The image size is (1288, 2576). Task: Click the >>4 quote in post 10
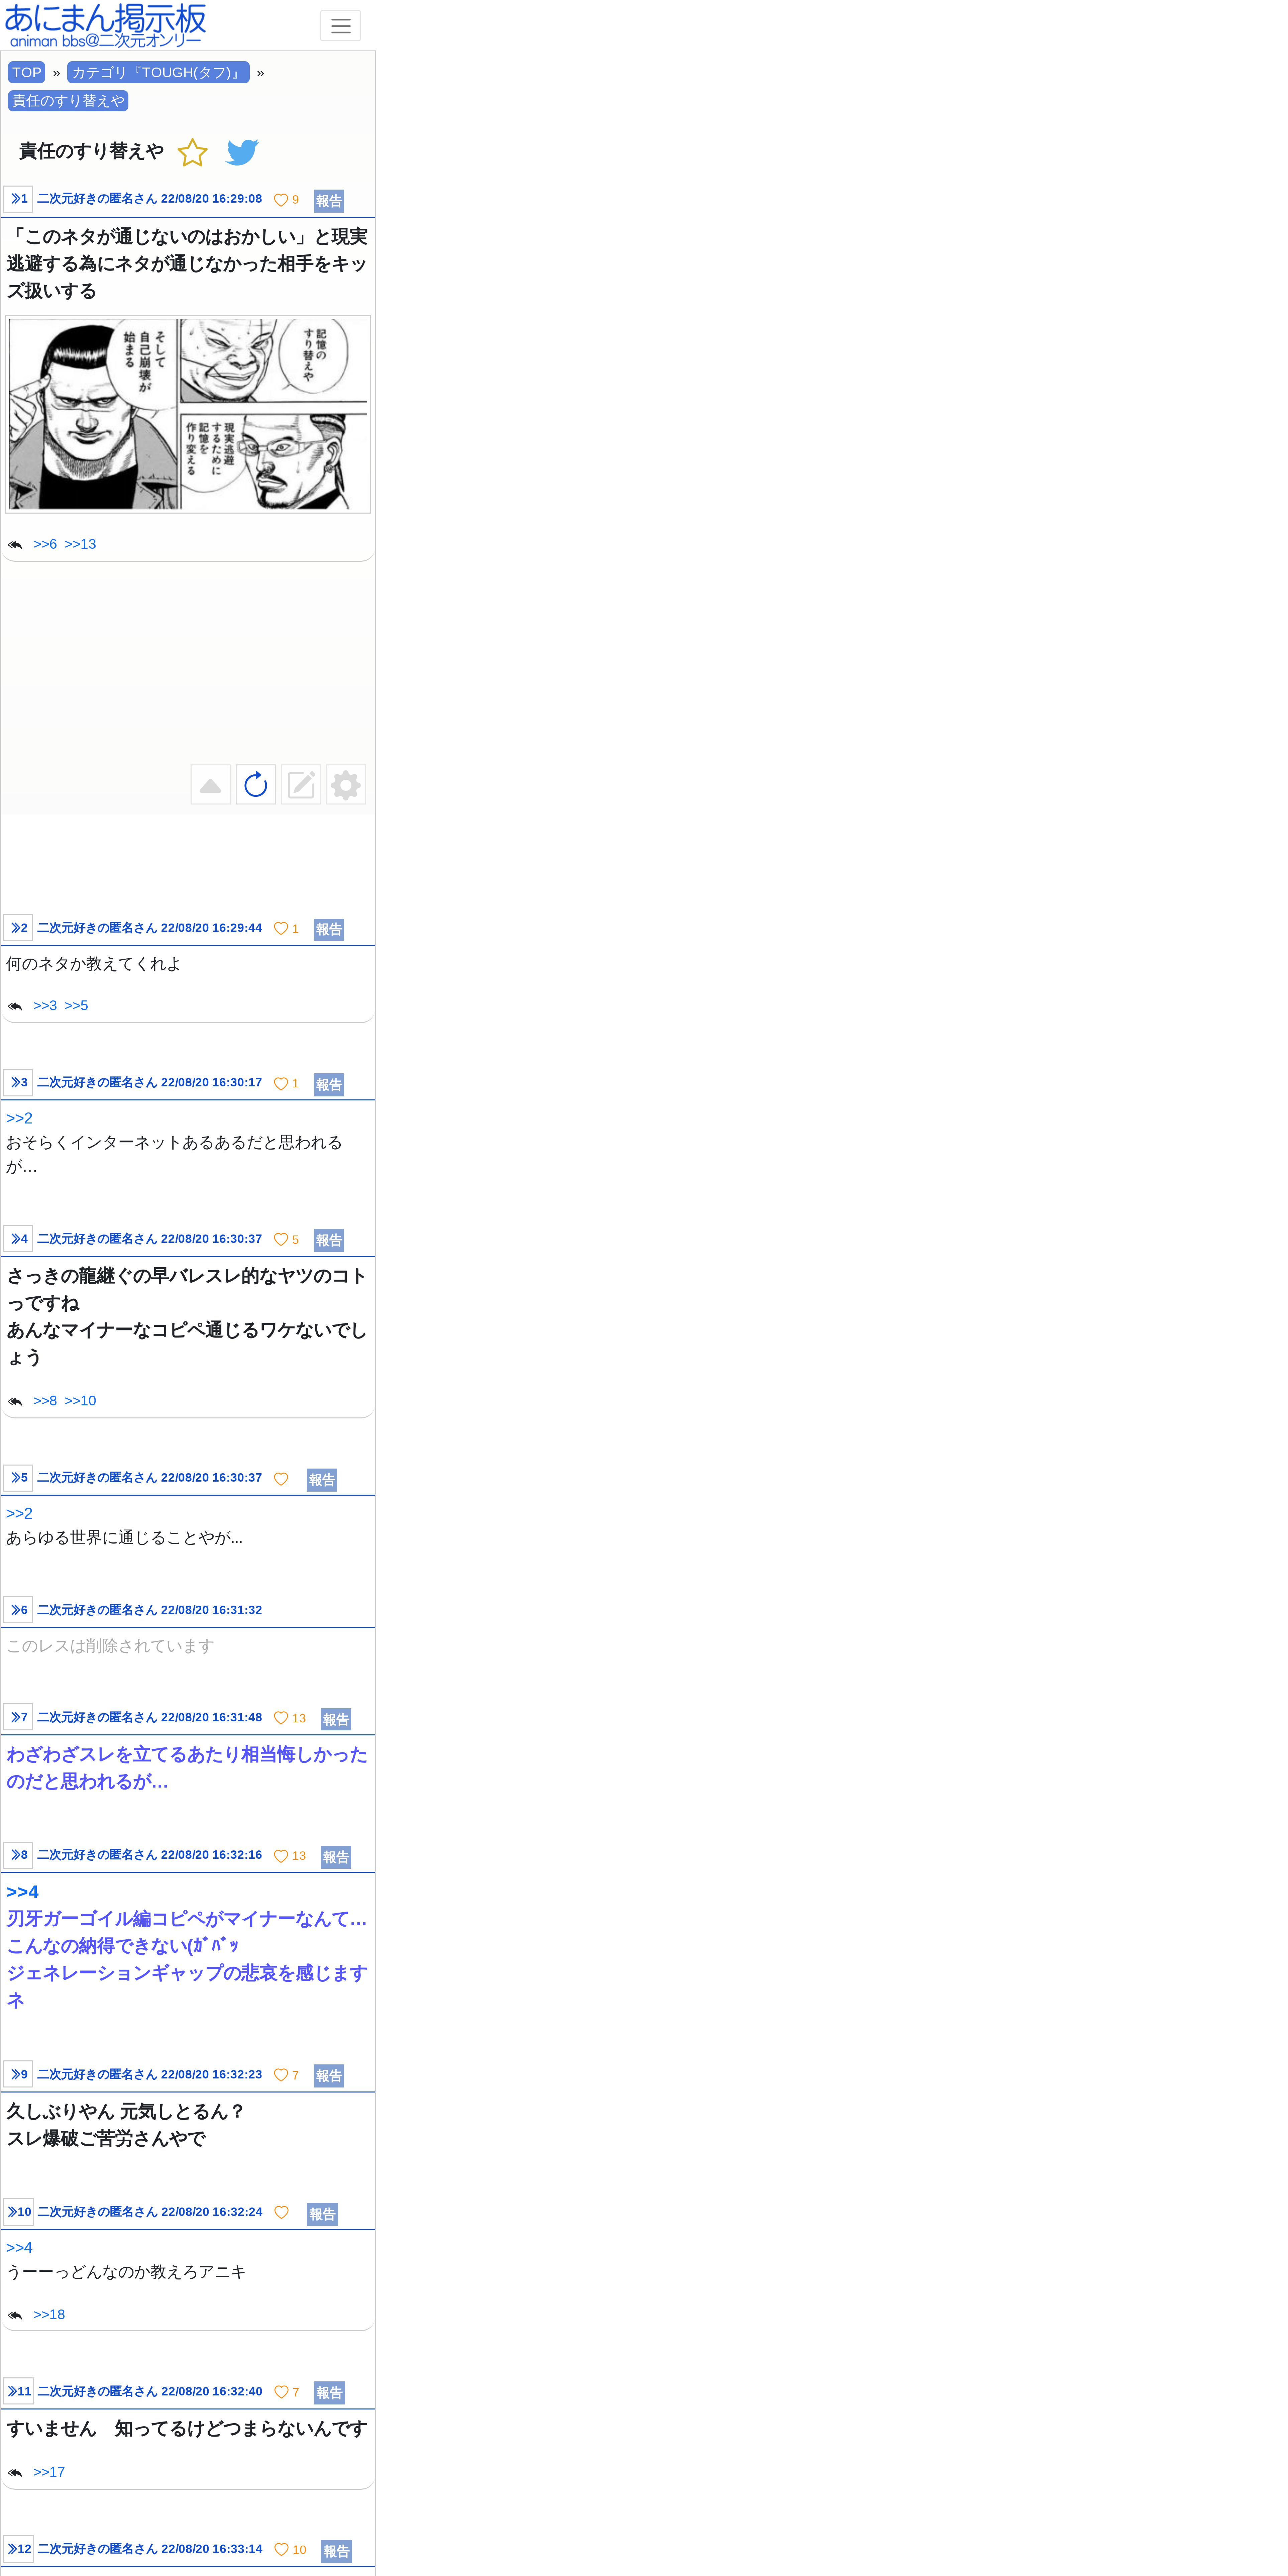point(19,2248)
